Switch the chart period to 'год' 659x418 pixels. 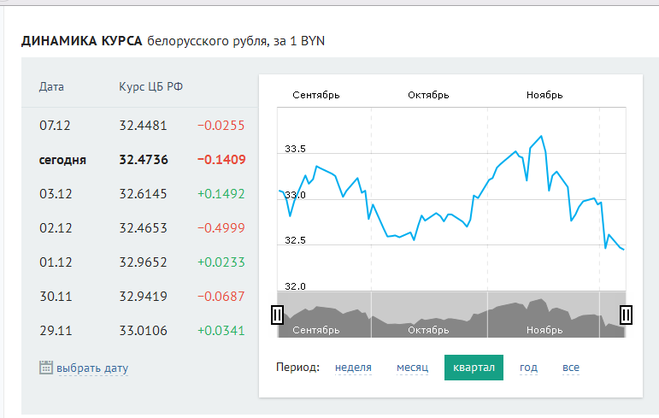point(528,368)
